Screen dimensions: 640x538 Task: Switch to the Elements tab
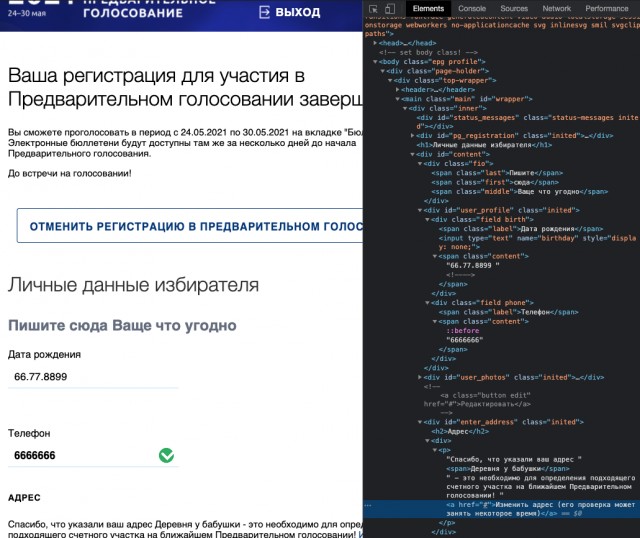pos(428,9)
